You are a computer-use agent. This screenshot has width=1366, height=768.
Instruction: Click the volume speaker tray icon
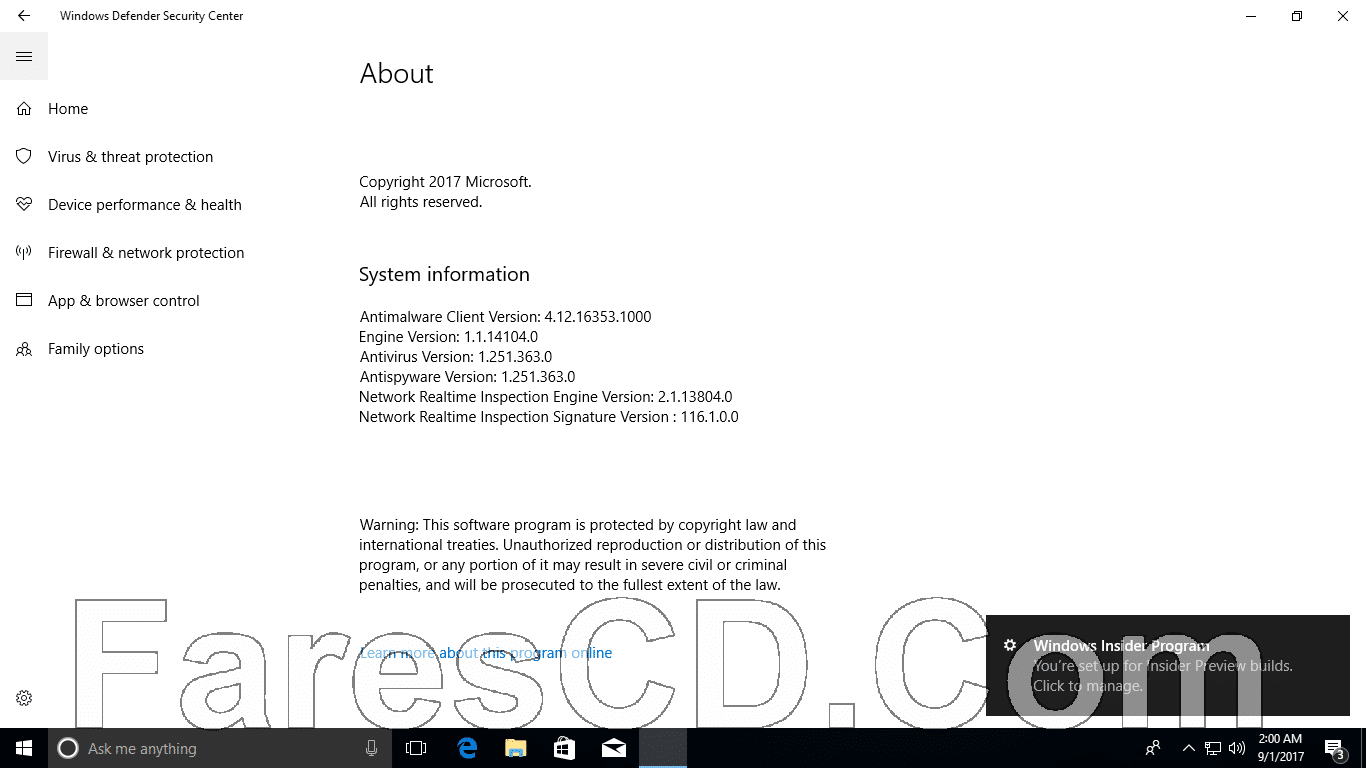(1238, 748)
